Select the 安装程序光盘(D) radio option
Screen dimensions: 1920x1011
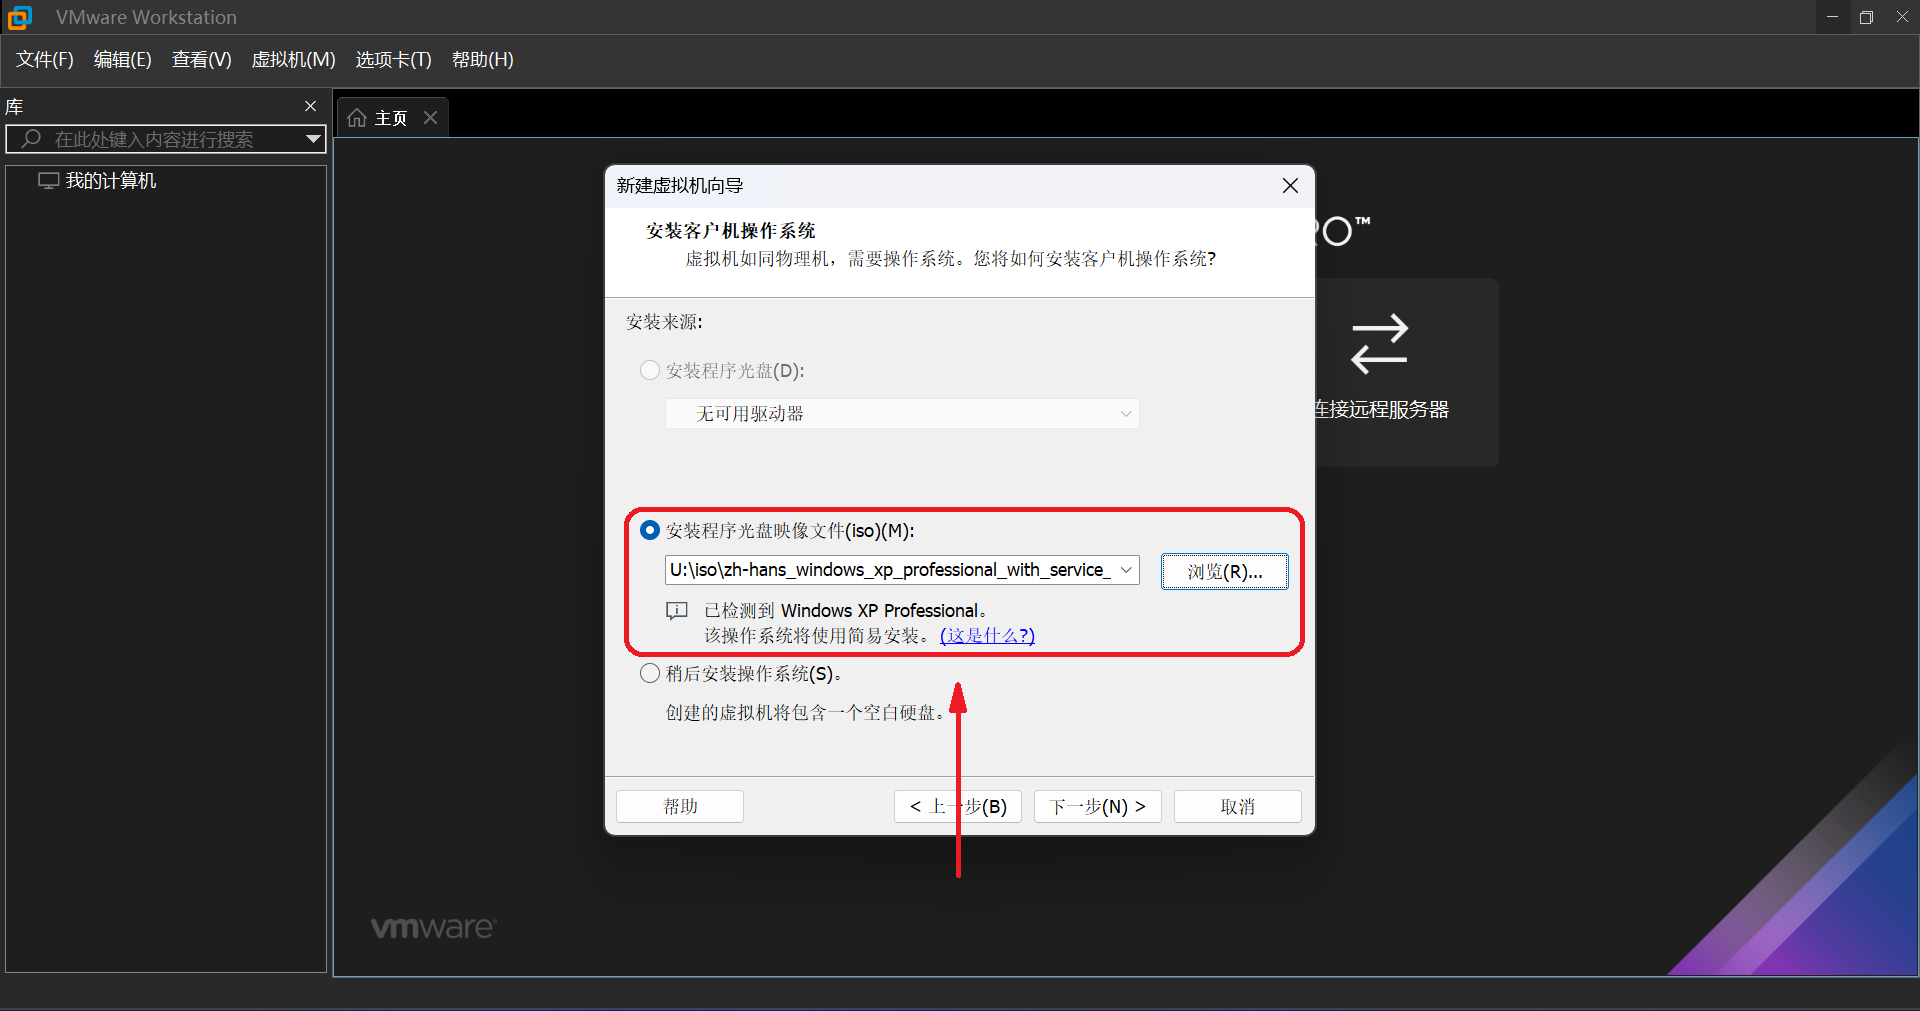pos(650,371)
